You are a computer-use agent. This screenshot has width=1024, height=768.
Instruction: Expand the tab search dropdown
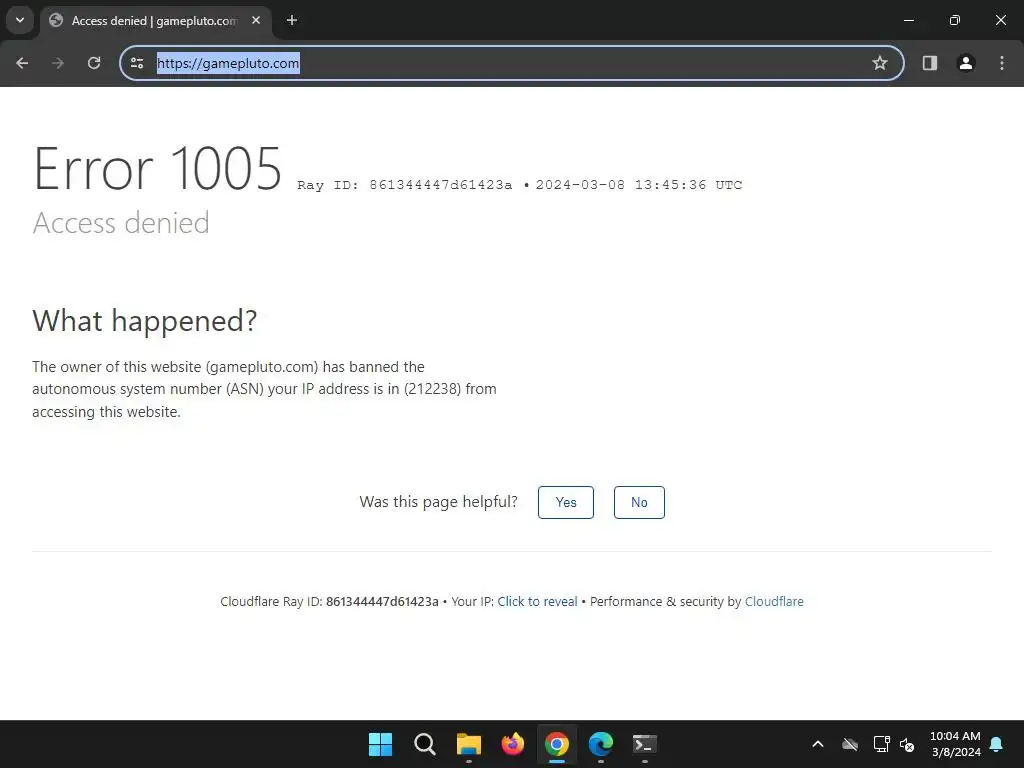20,20
